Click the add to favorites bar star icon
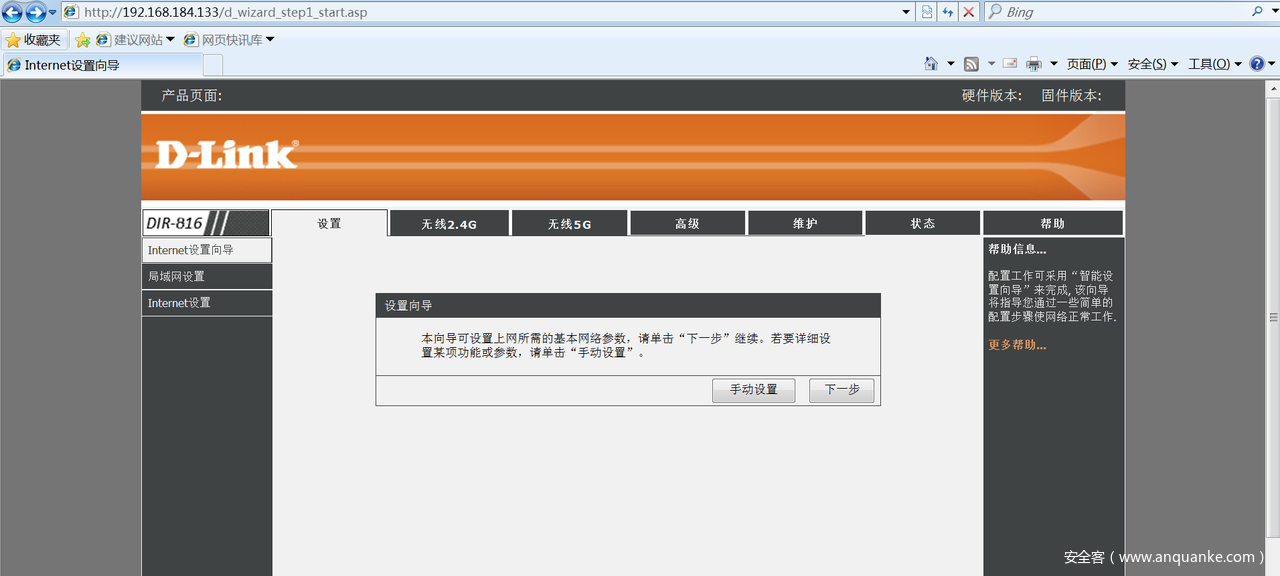The height and width of the screenshot is (576, 1280). coord(83,40)
